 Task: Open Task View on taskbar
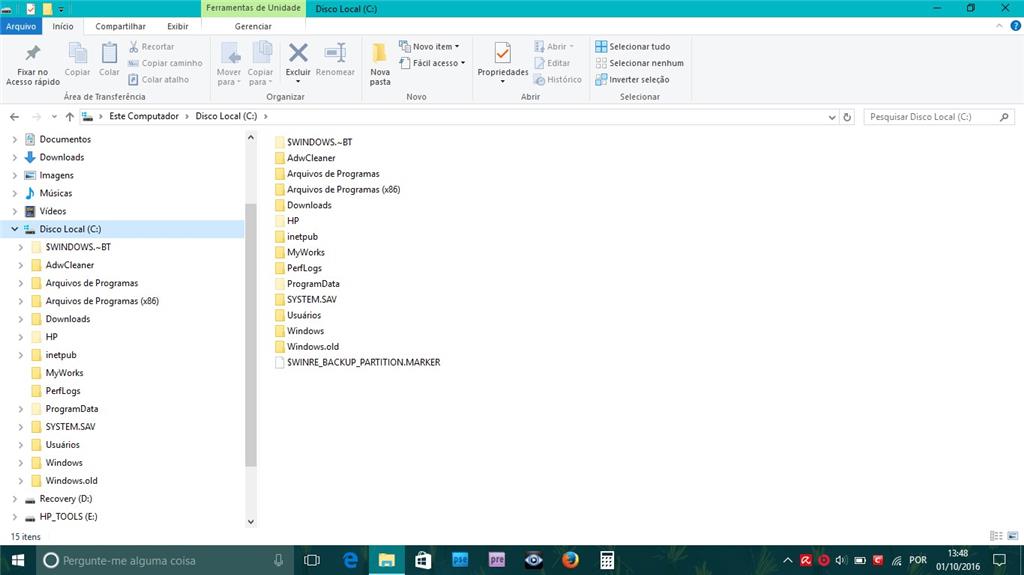pos(312,560)
